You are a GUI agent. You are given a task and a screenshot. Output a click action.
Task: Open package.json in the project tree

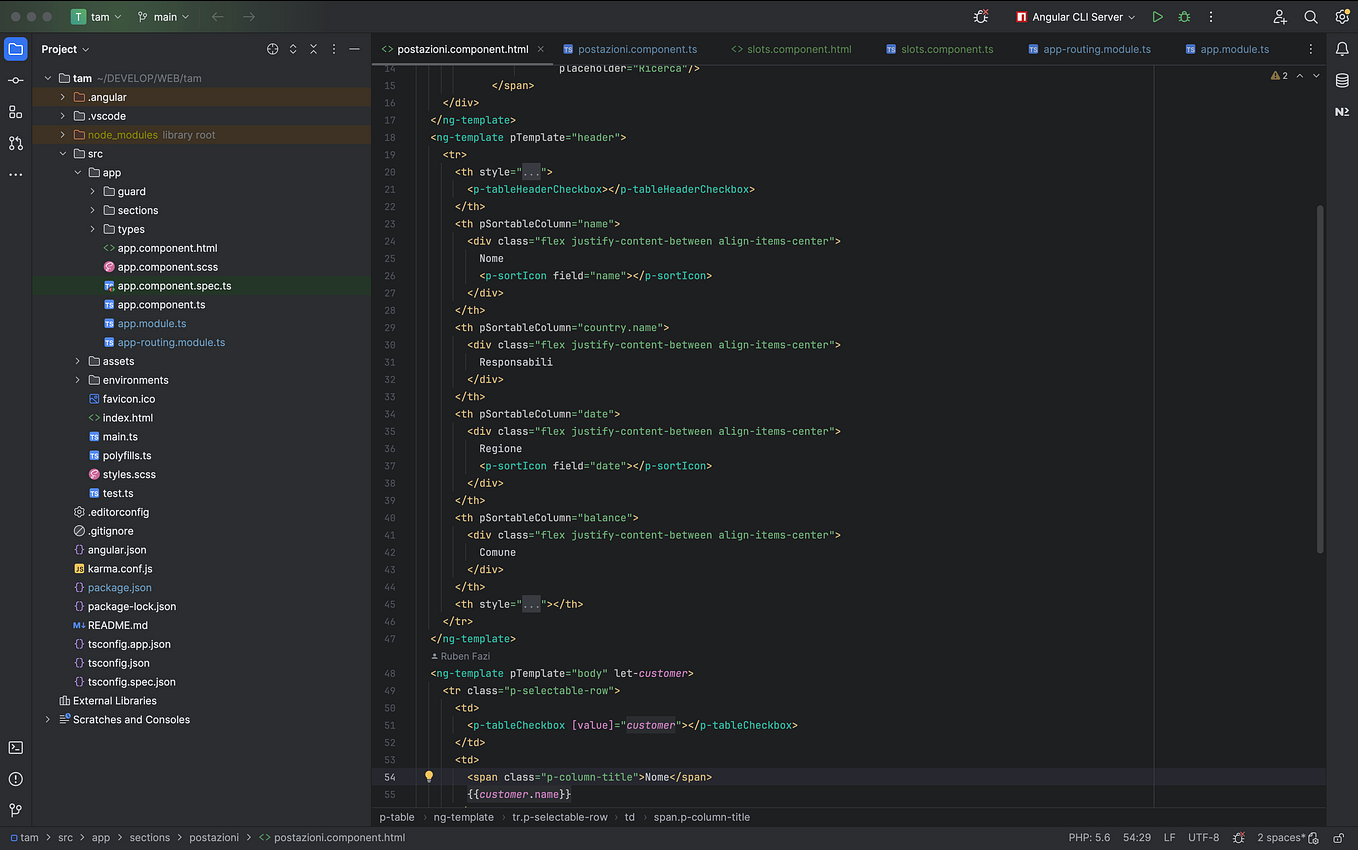point(119,588)
